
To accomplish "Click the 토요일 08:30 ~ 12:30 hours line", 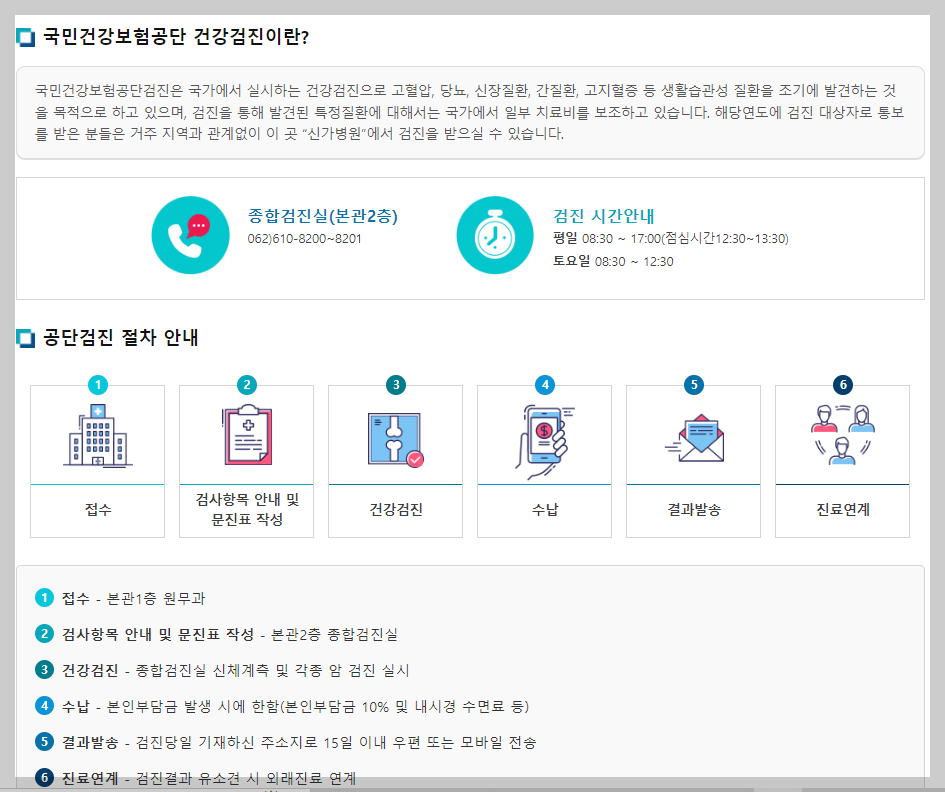I will tap(614, 262).
